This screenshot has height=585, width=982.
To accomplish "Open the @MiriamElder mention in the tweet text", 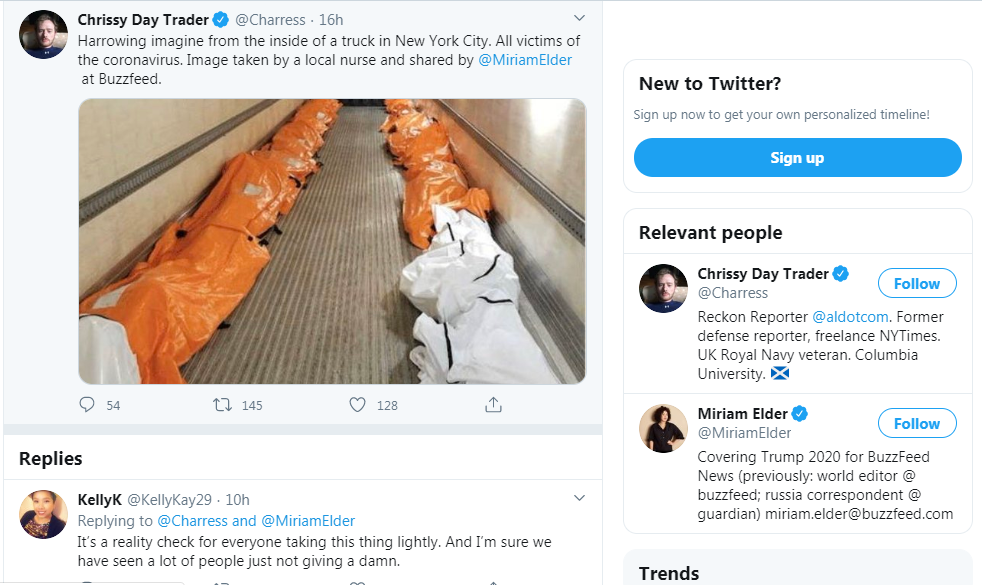I will 526,60.
